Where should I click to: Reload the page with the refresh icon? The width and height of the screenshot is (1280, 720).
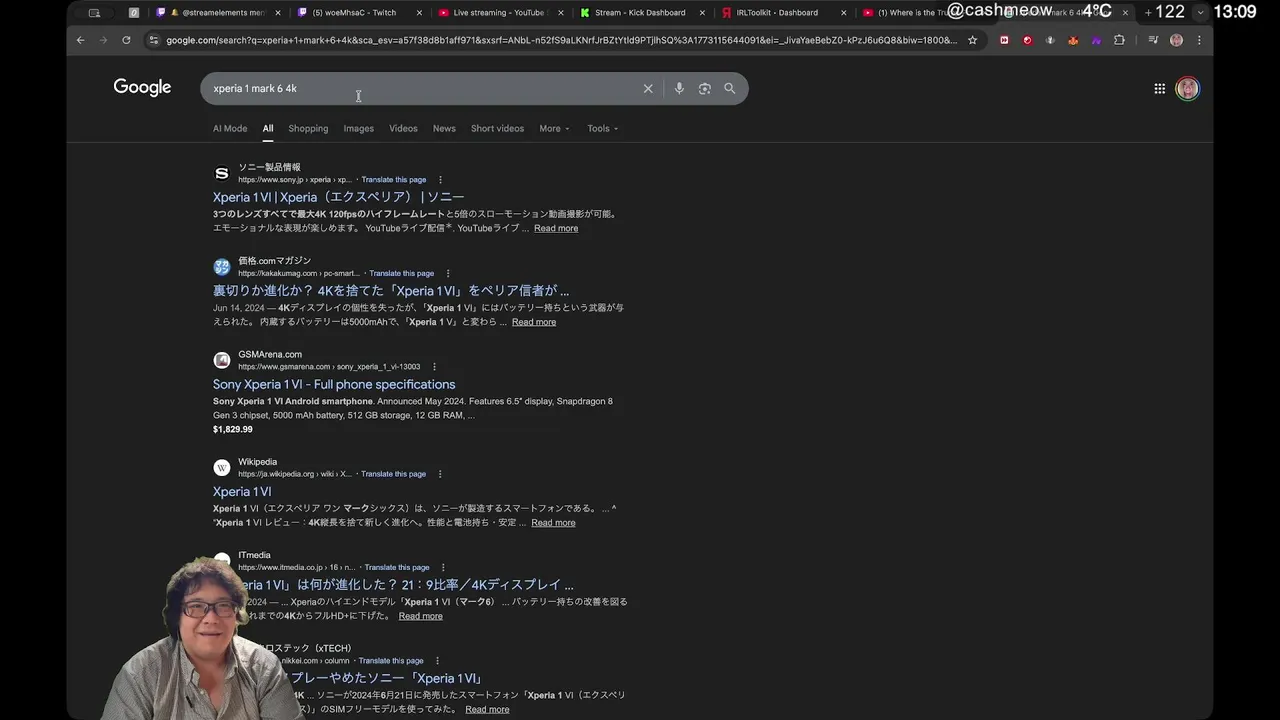[126, 40]
